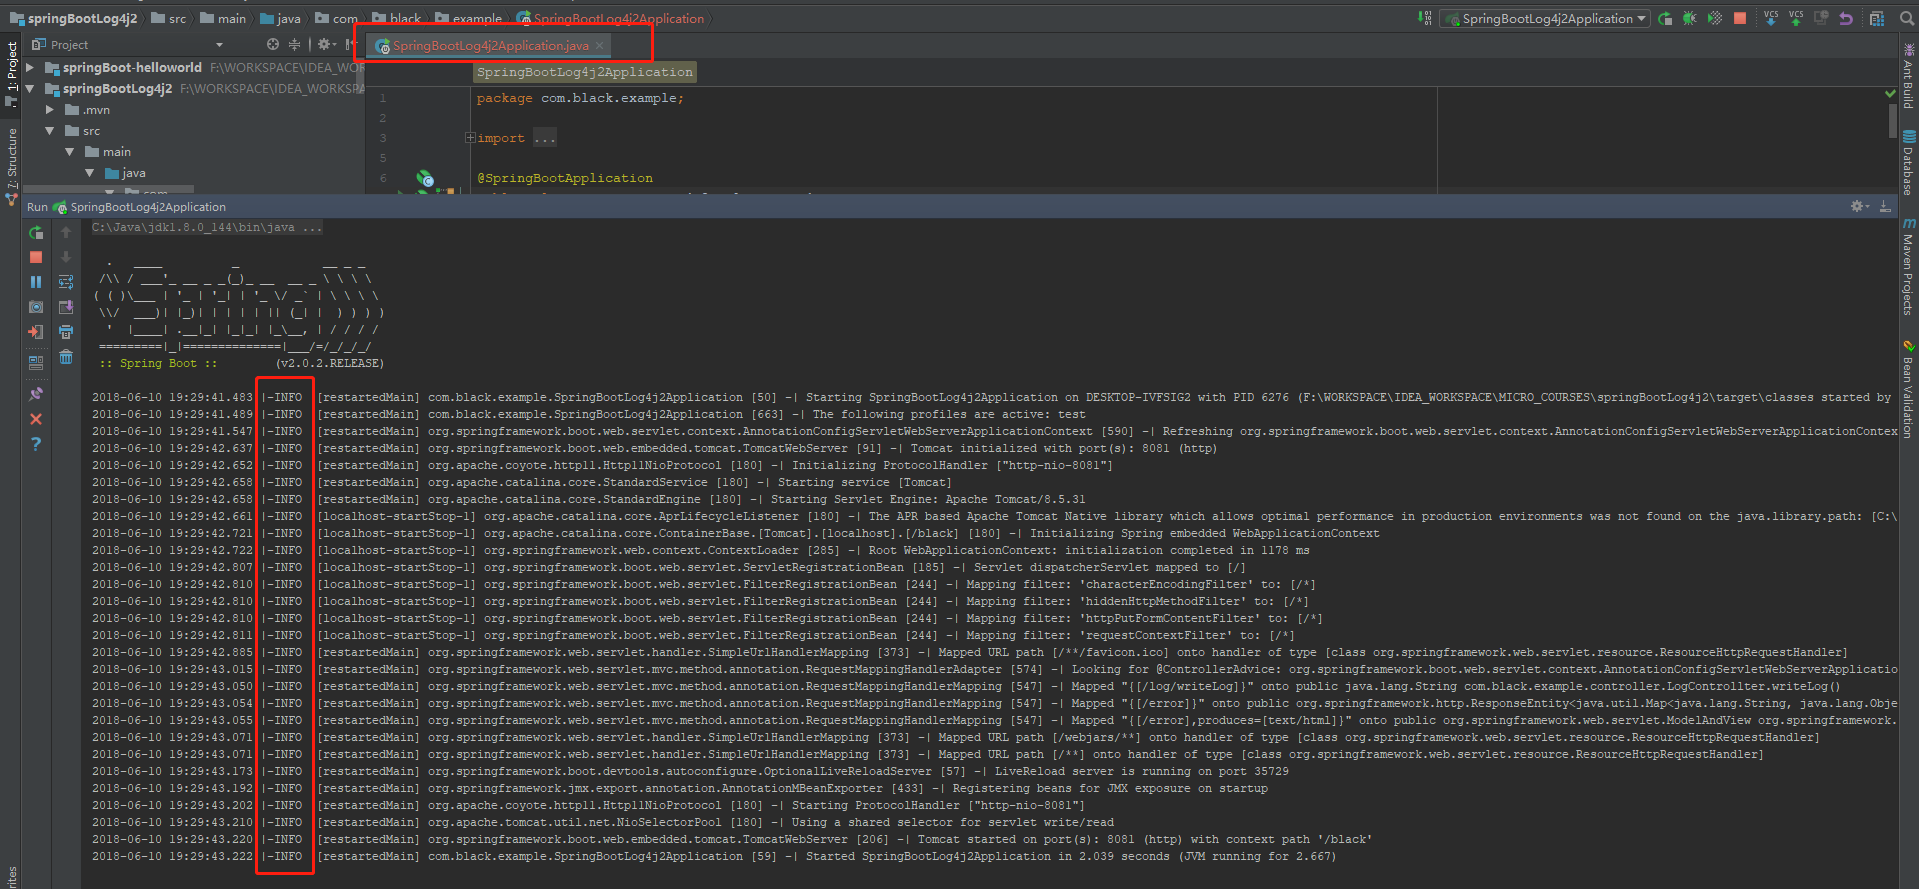Click Scroll from Source crosshair icon
Image resolution: width=1919 pixels, height=889 pixels.
click(273, 44)
